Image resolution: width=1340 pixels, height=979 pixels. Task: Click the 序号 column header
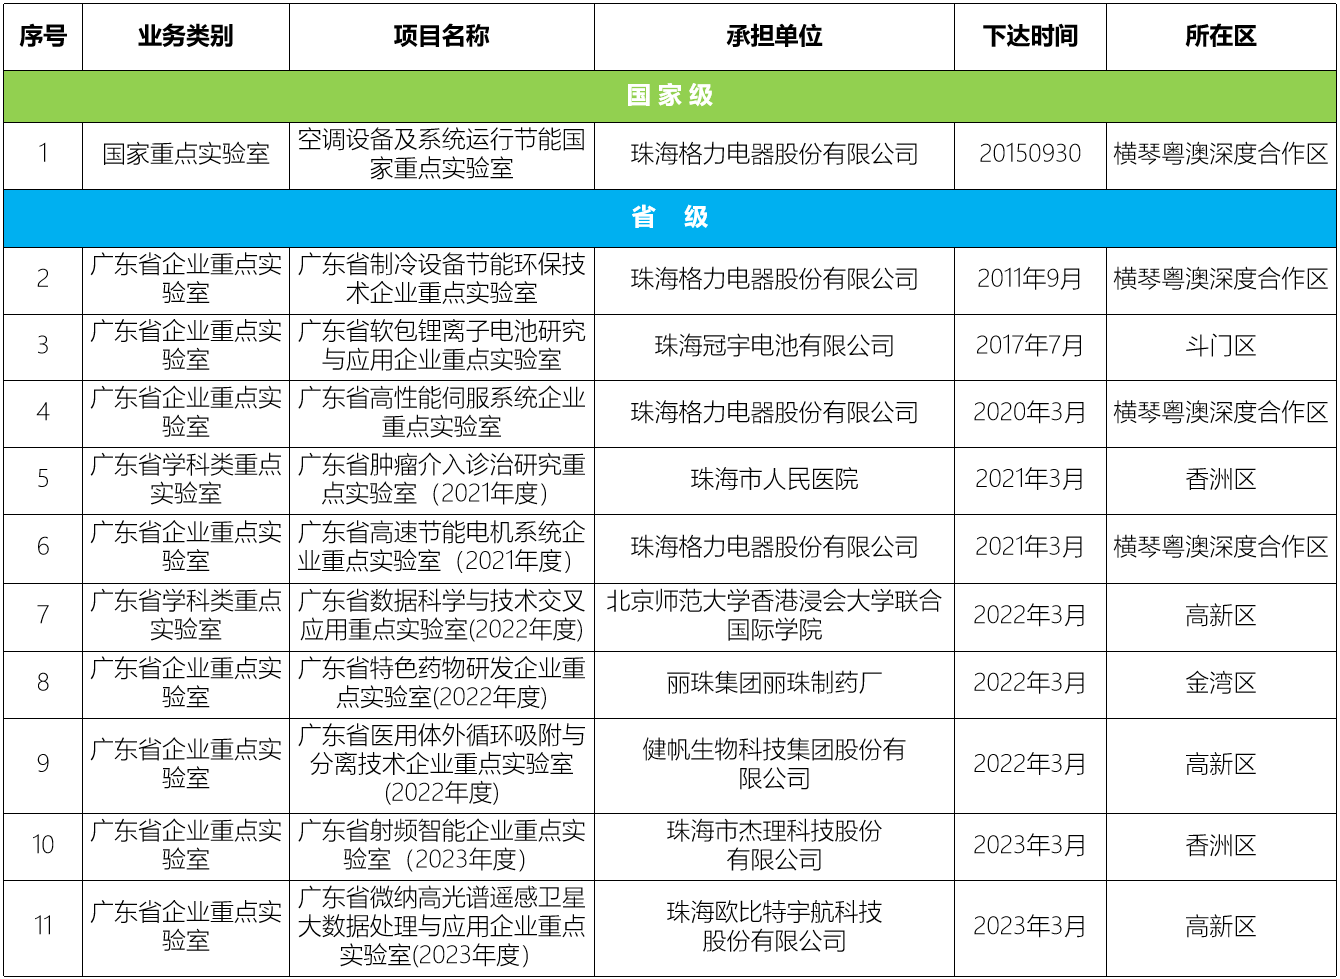[x=43, y=37]
